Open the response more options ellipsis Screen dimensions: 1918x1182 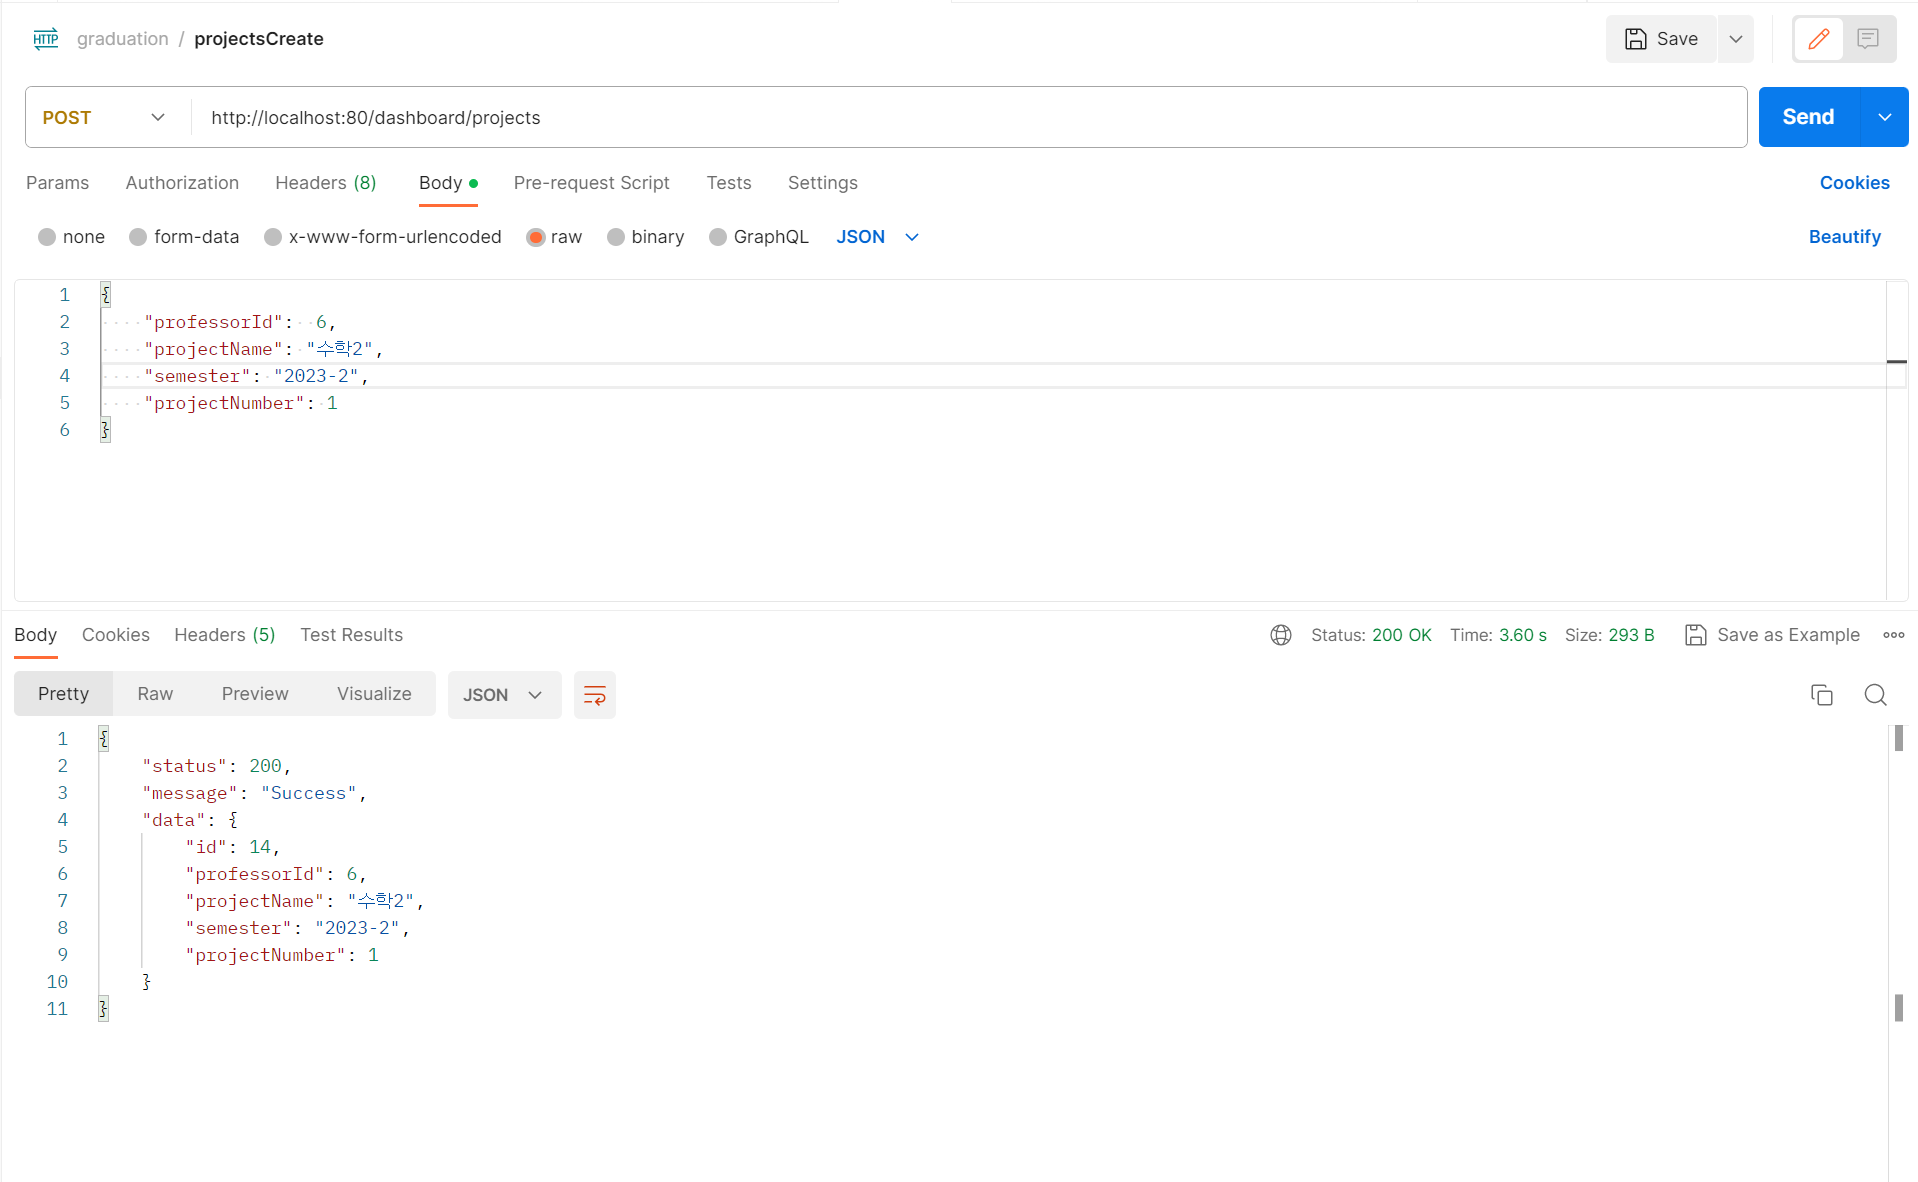[x=1893, y=635]
